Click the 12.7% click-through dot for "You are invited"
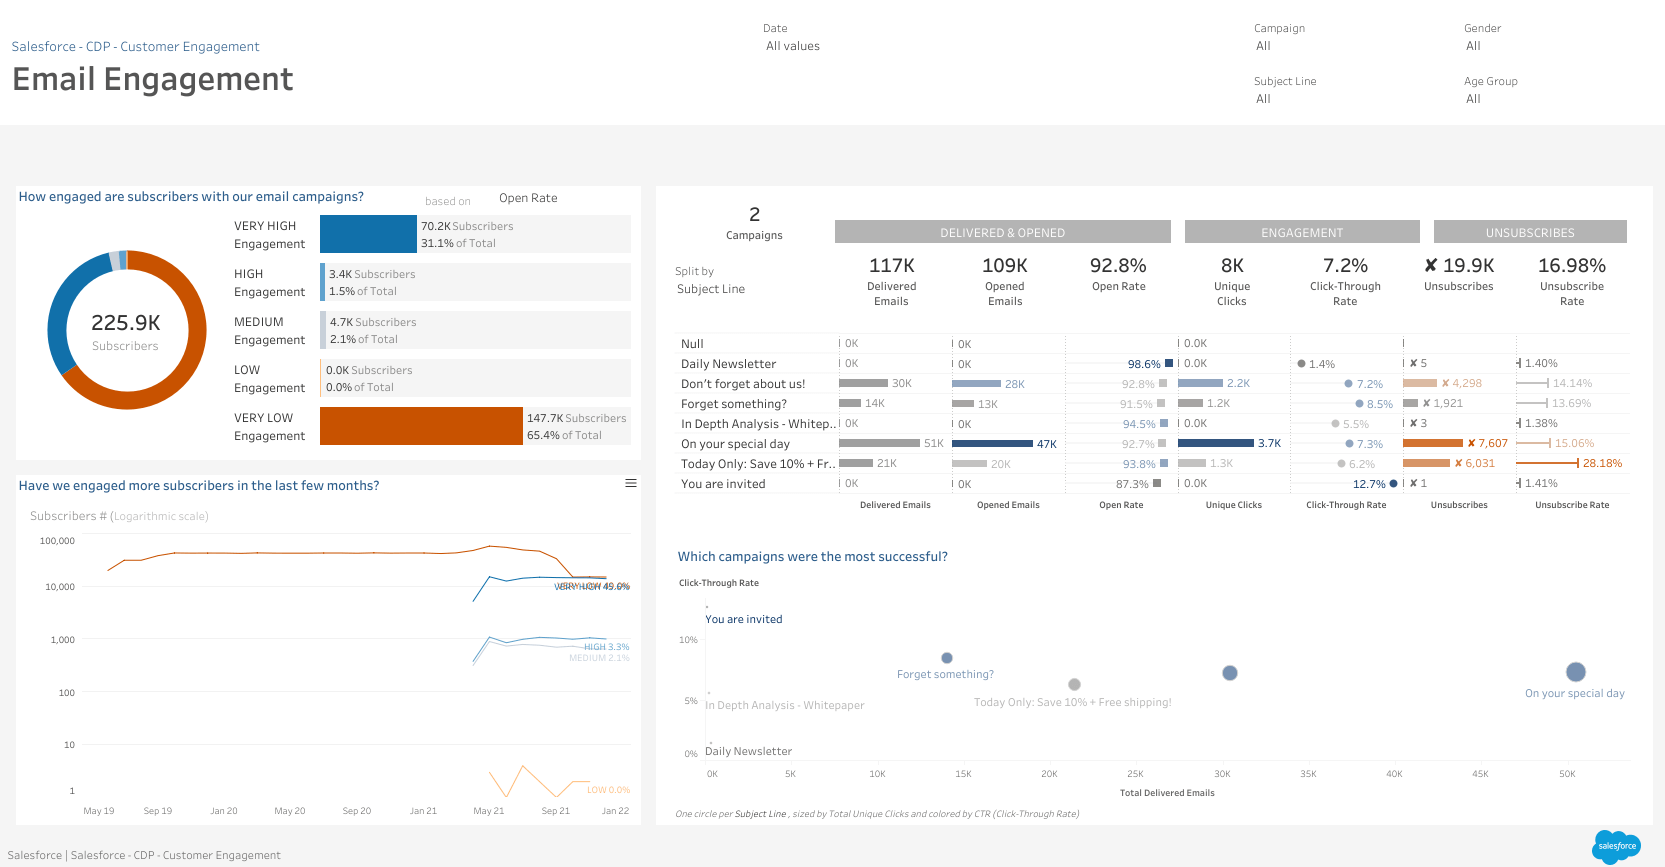 1393,484
